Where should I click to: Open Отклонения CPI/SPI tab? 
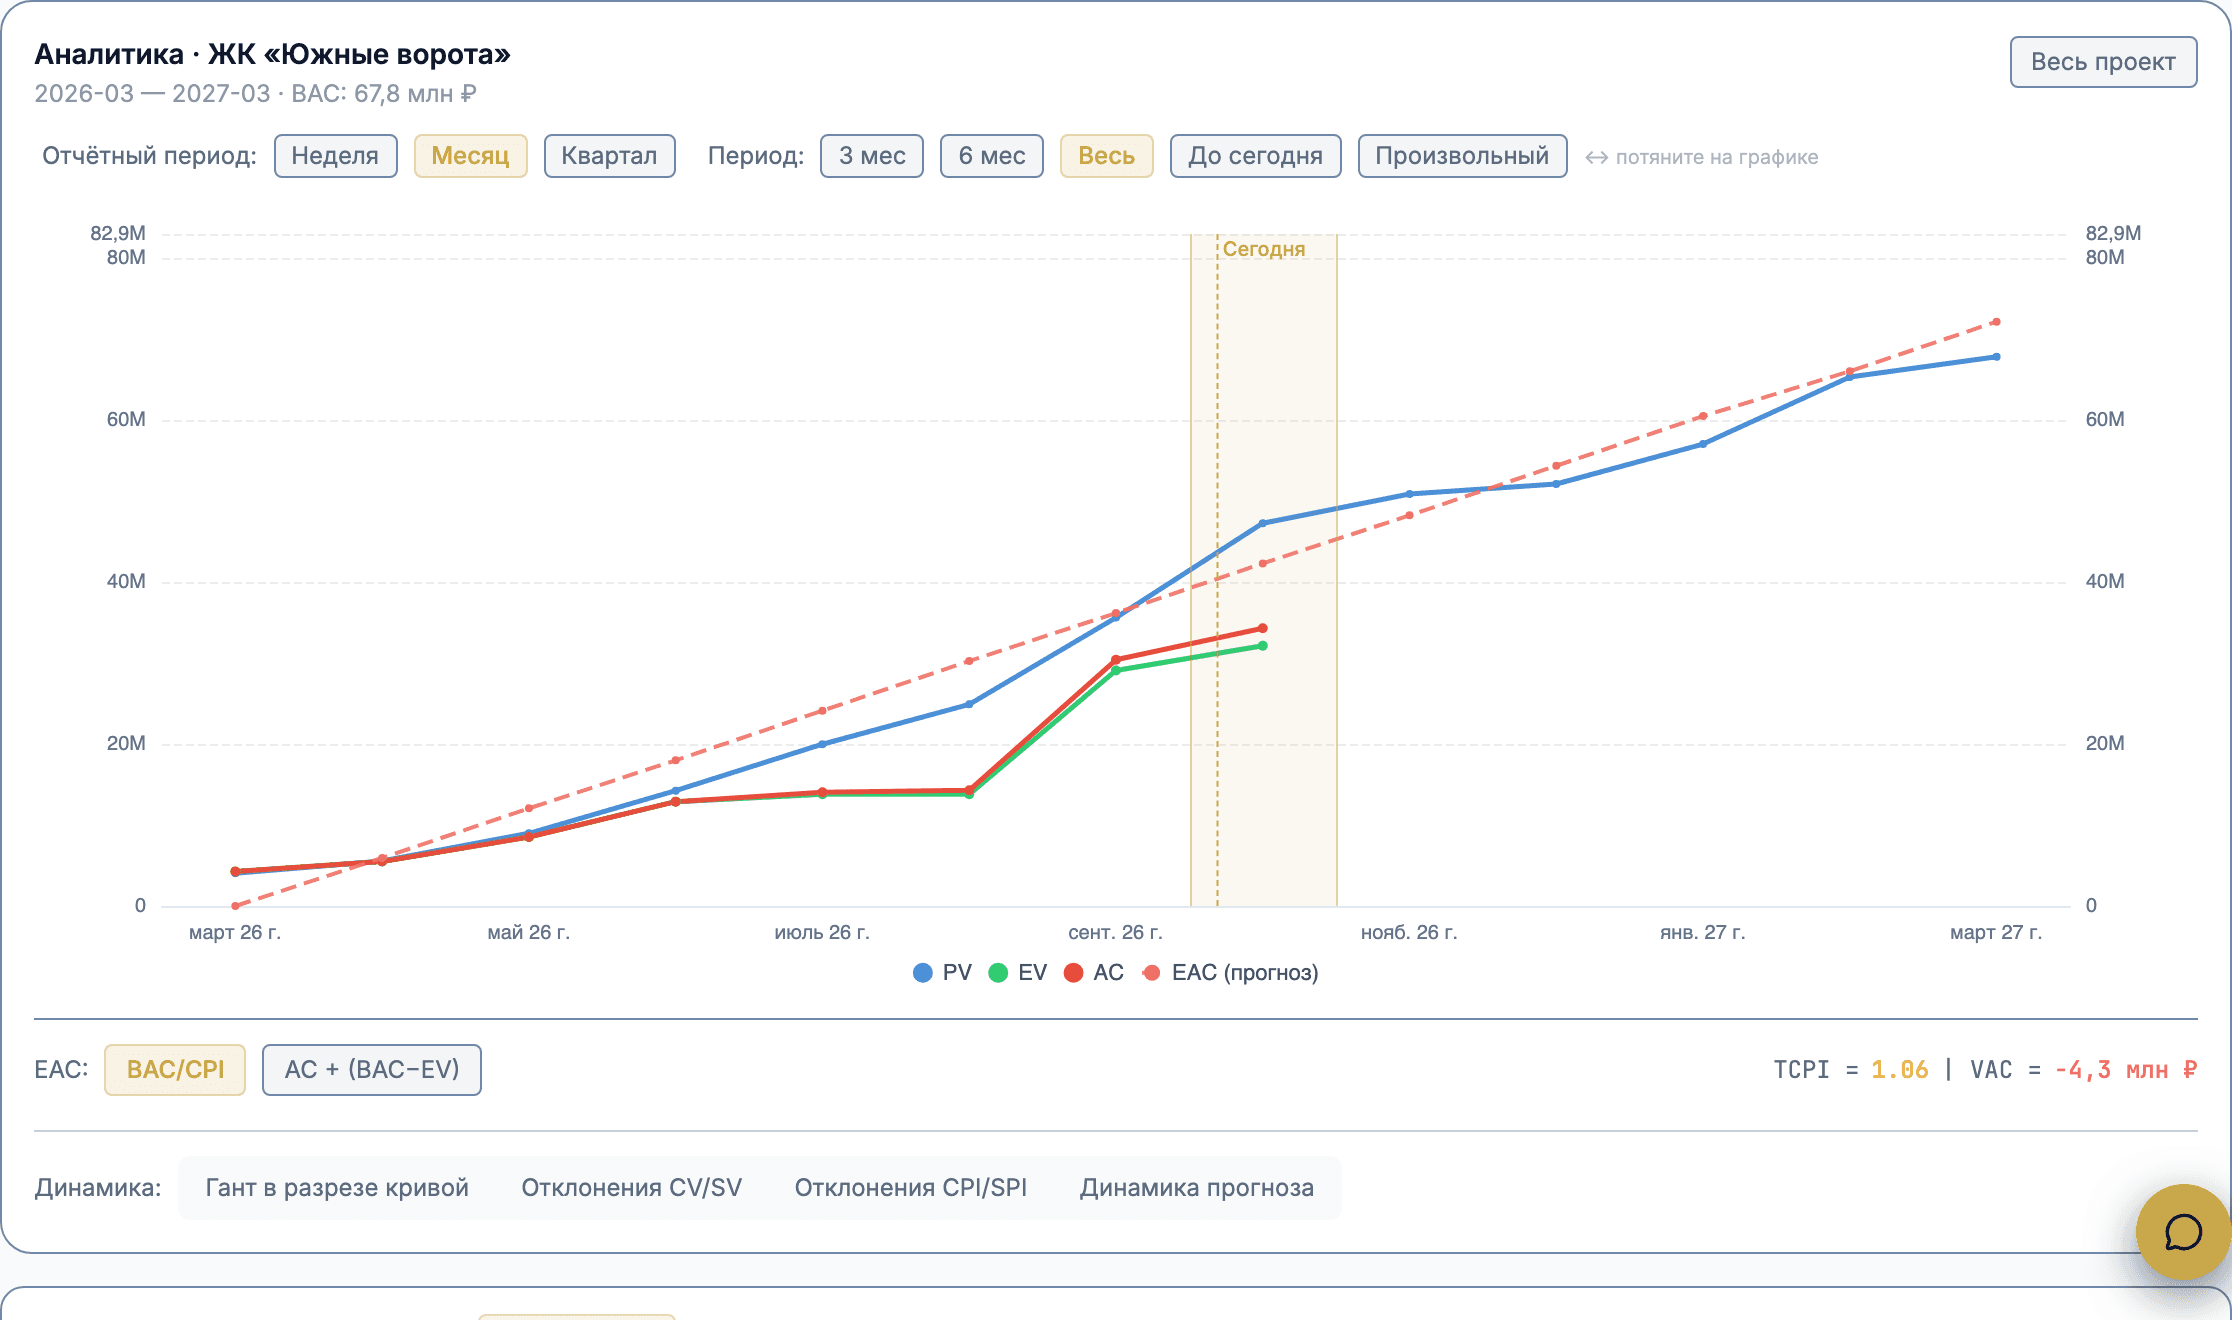coord(911,1188)
